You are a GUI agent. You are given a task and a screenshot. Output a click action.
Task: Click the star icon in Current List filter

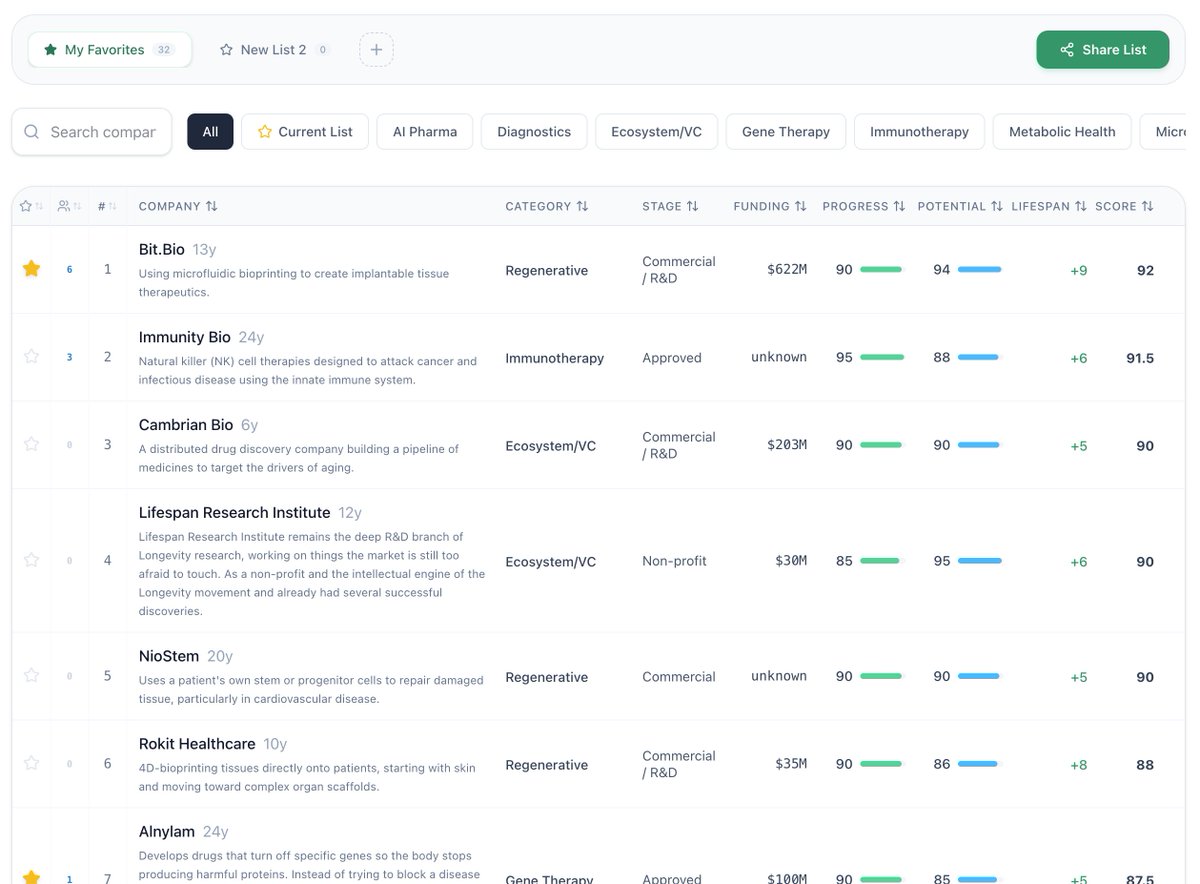265,132
